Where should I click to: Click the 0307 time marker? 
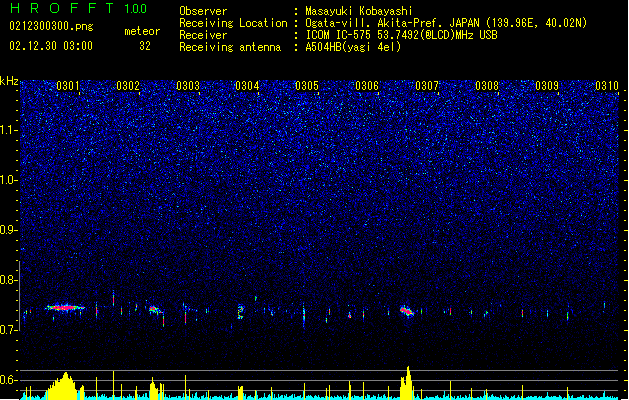click(427, 85)
